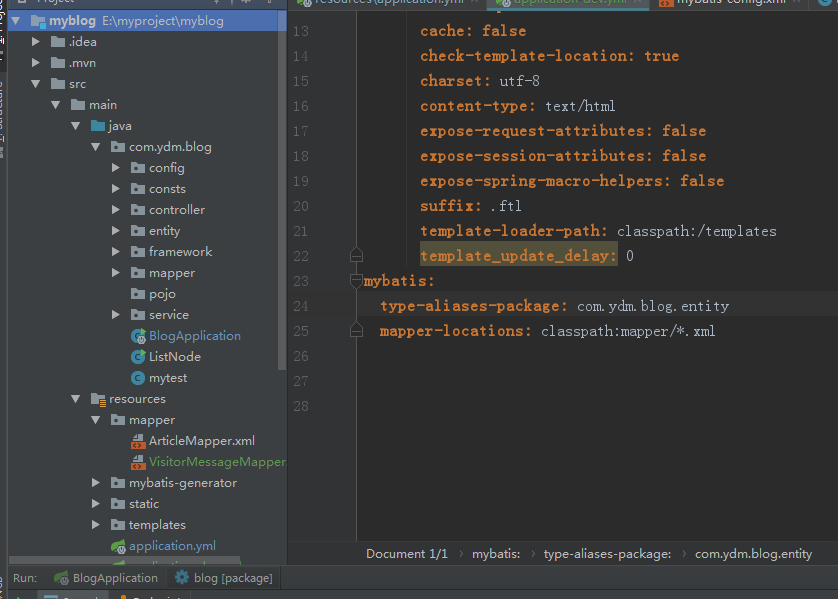838x599 pixels.
Task: Click the pojo package icon
Action: 138,294
